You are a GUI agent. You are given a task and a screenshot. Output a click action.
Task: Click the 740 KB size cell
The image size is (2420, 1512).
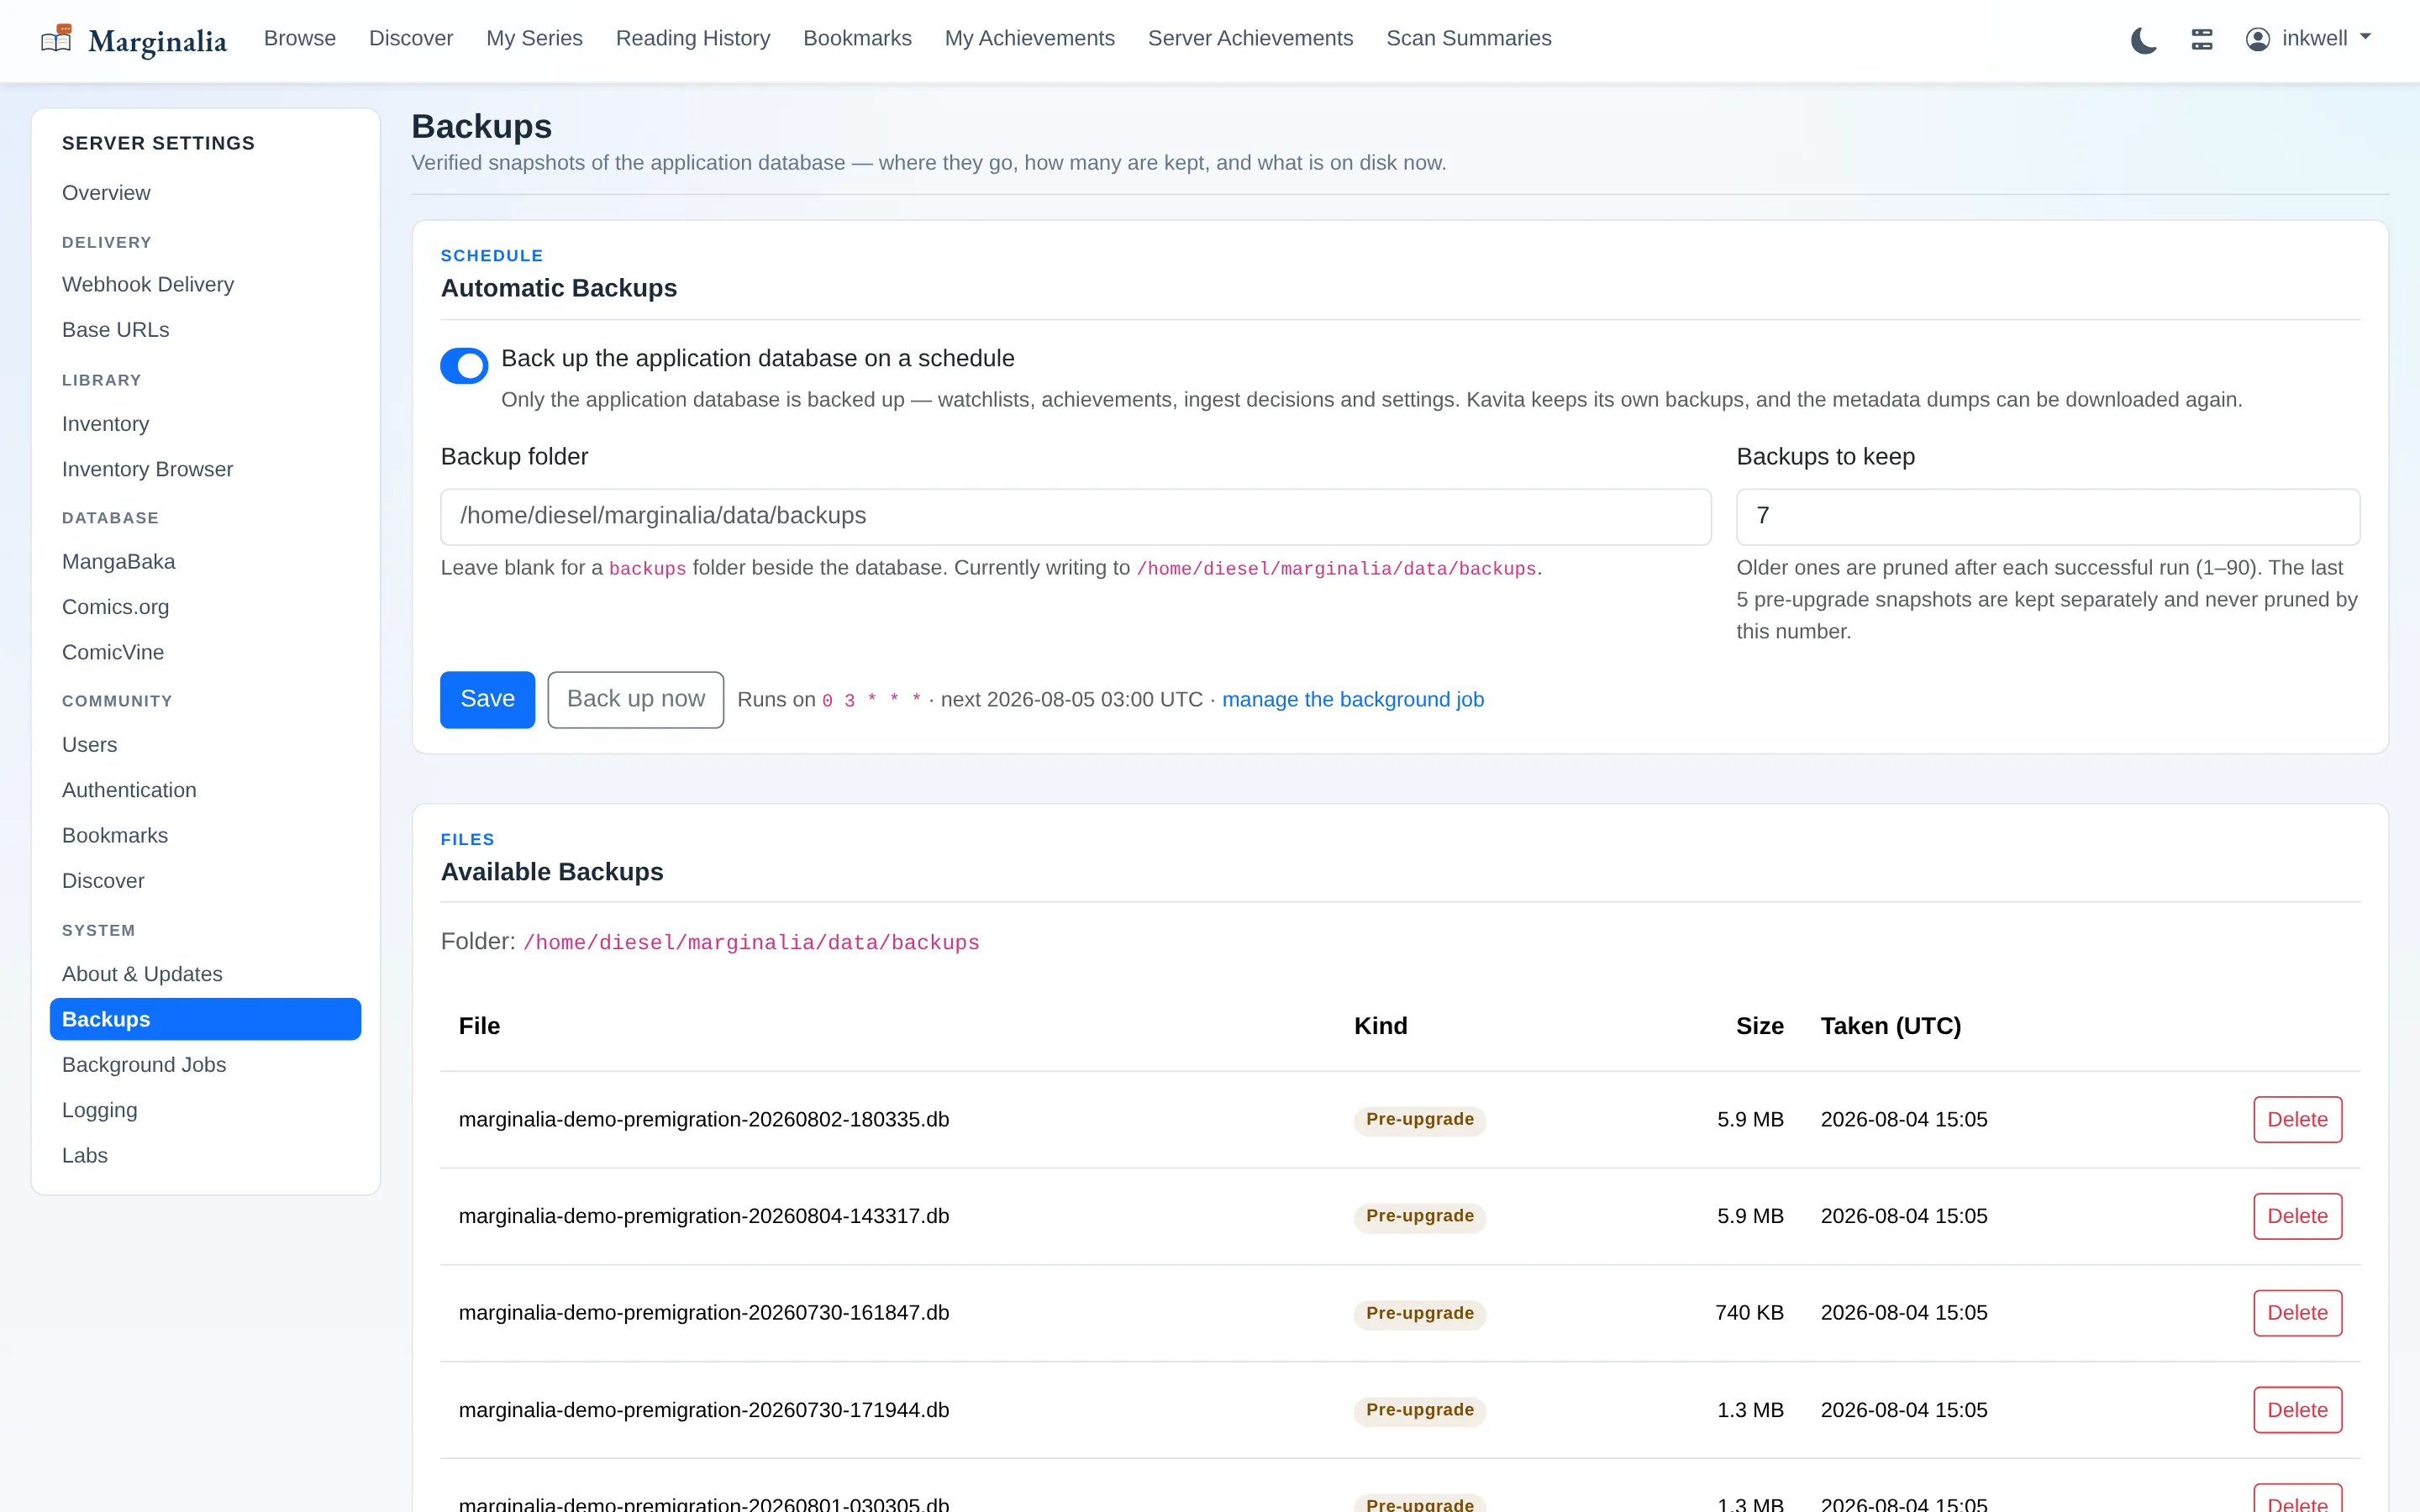1749,1312
